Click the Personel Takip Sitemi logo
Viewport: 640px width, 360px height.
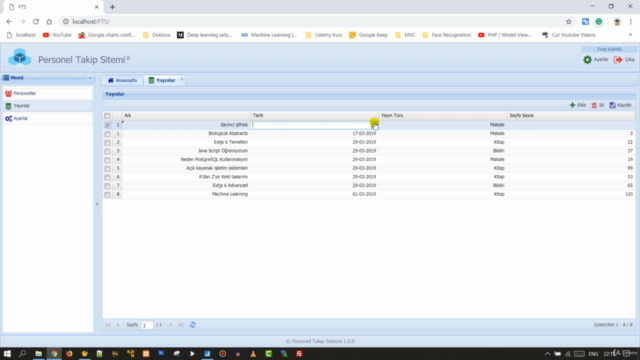[x=19, y=58]
